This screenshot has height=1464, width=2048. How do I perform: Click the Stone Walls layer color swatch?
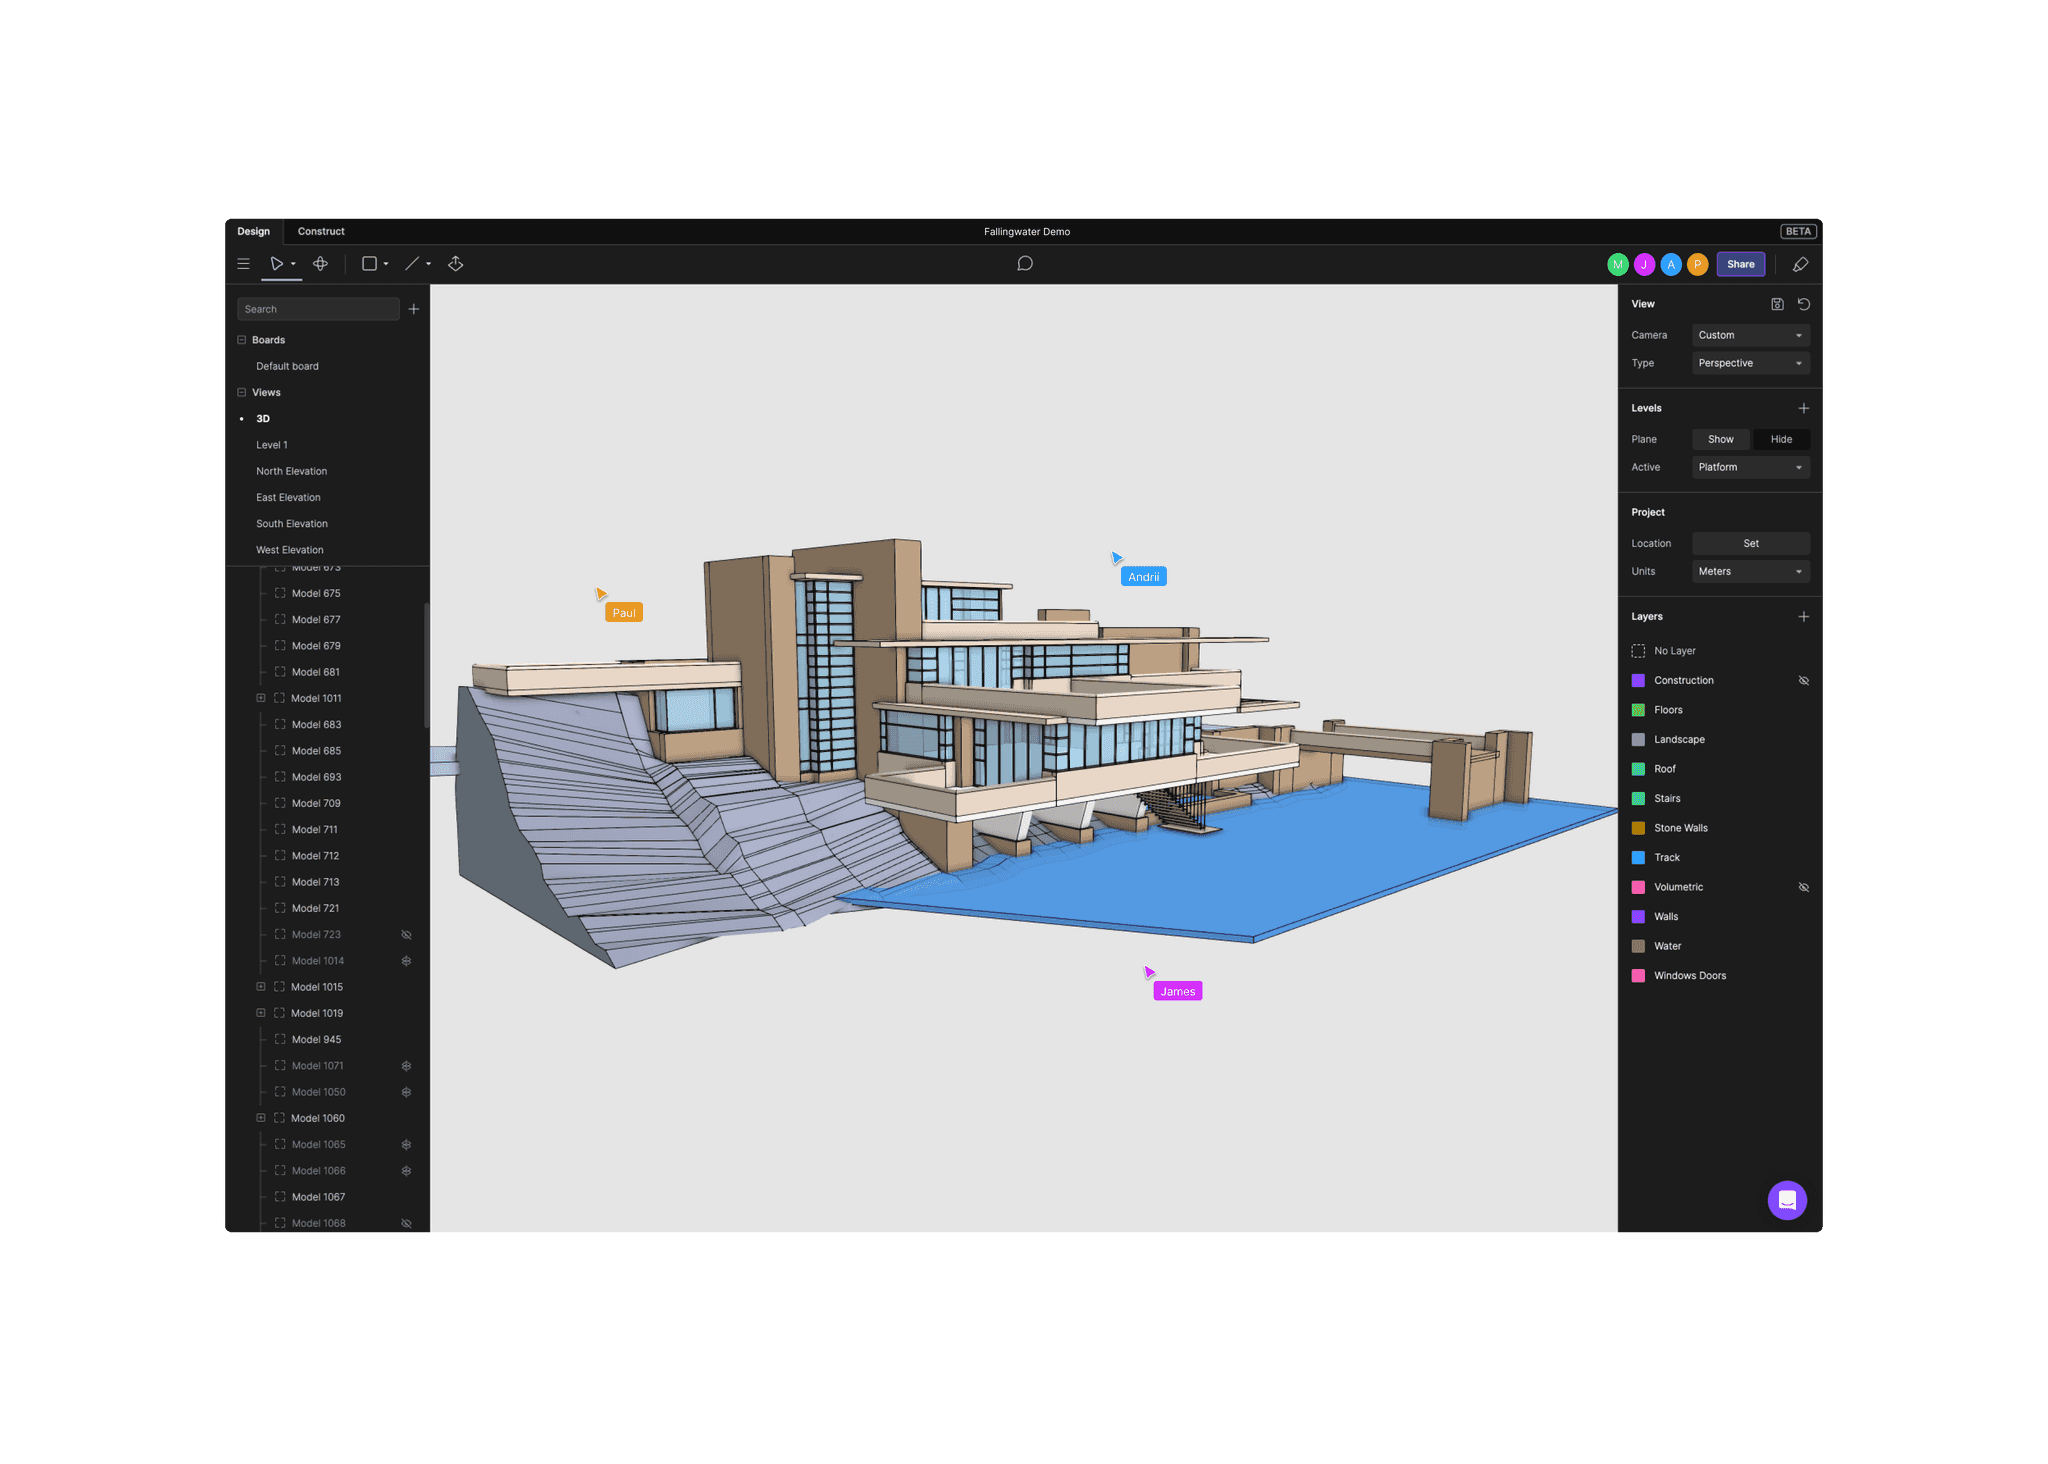1638,828
